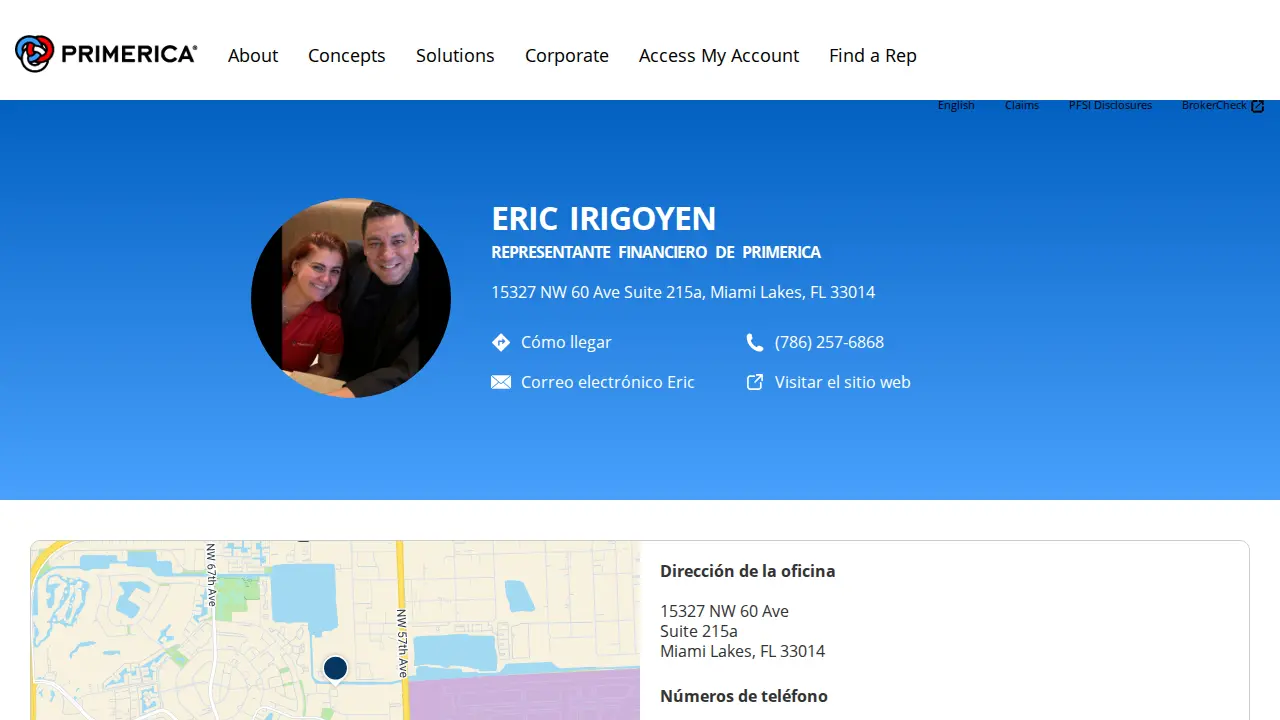This screenshot has width=1280, height=720.
Task: Click the email envelope icon
Action: coord(501,382)
